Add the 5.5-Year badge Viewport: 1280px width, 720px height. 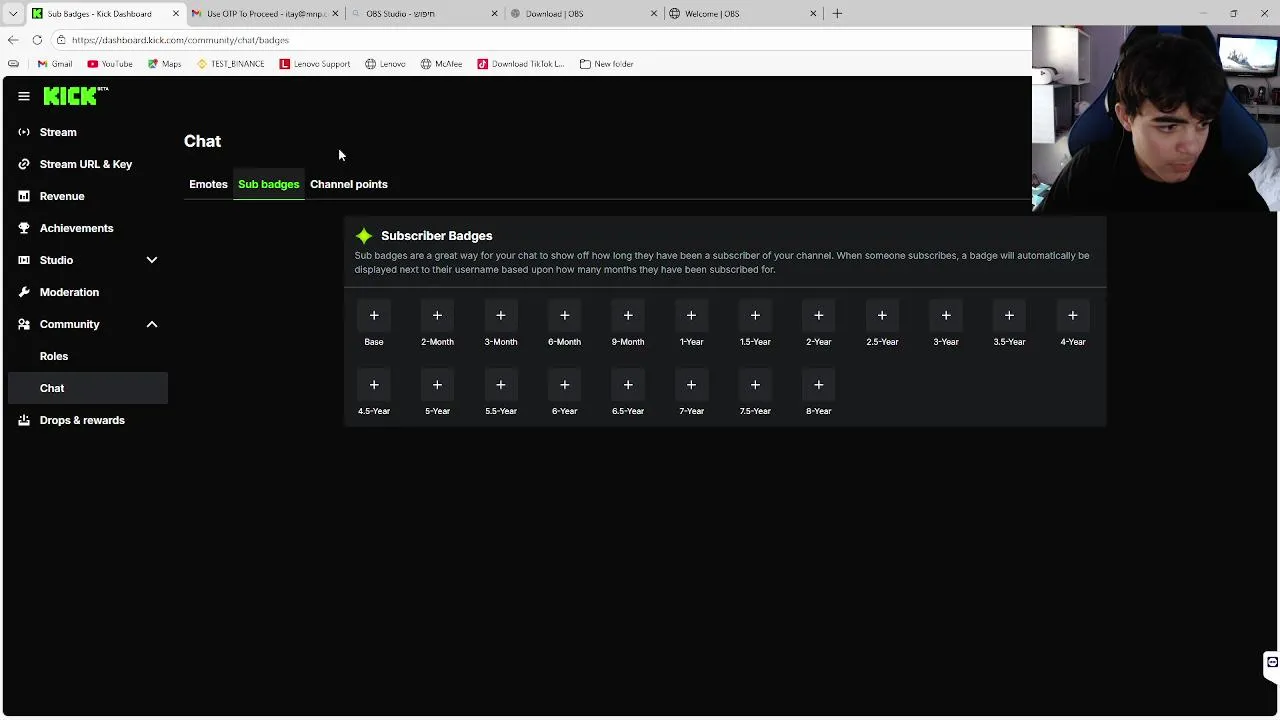pyautogui.click(x=501, y=385)
